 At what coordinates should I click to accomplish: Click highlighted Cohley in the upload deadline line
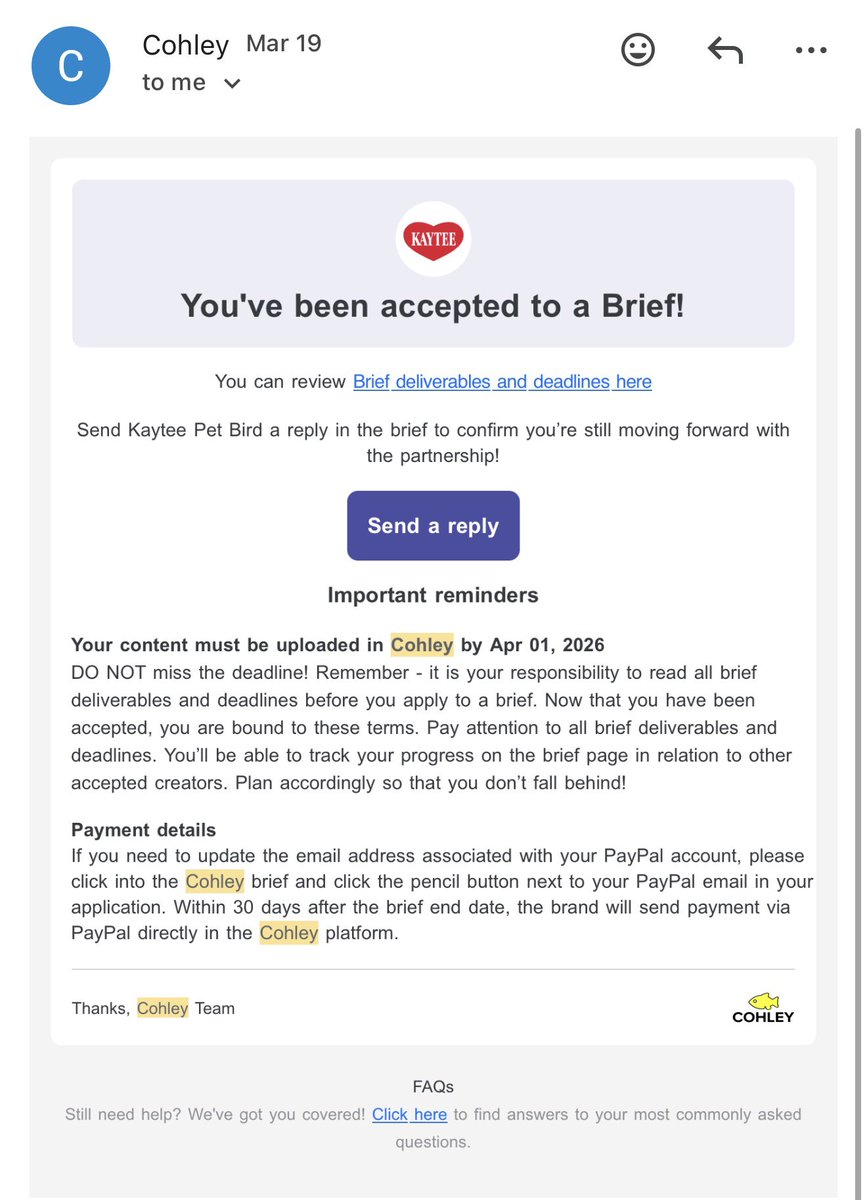422,645
